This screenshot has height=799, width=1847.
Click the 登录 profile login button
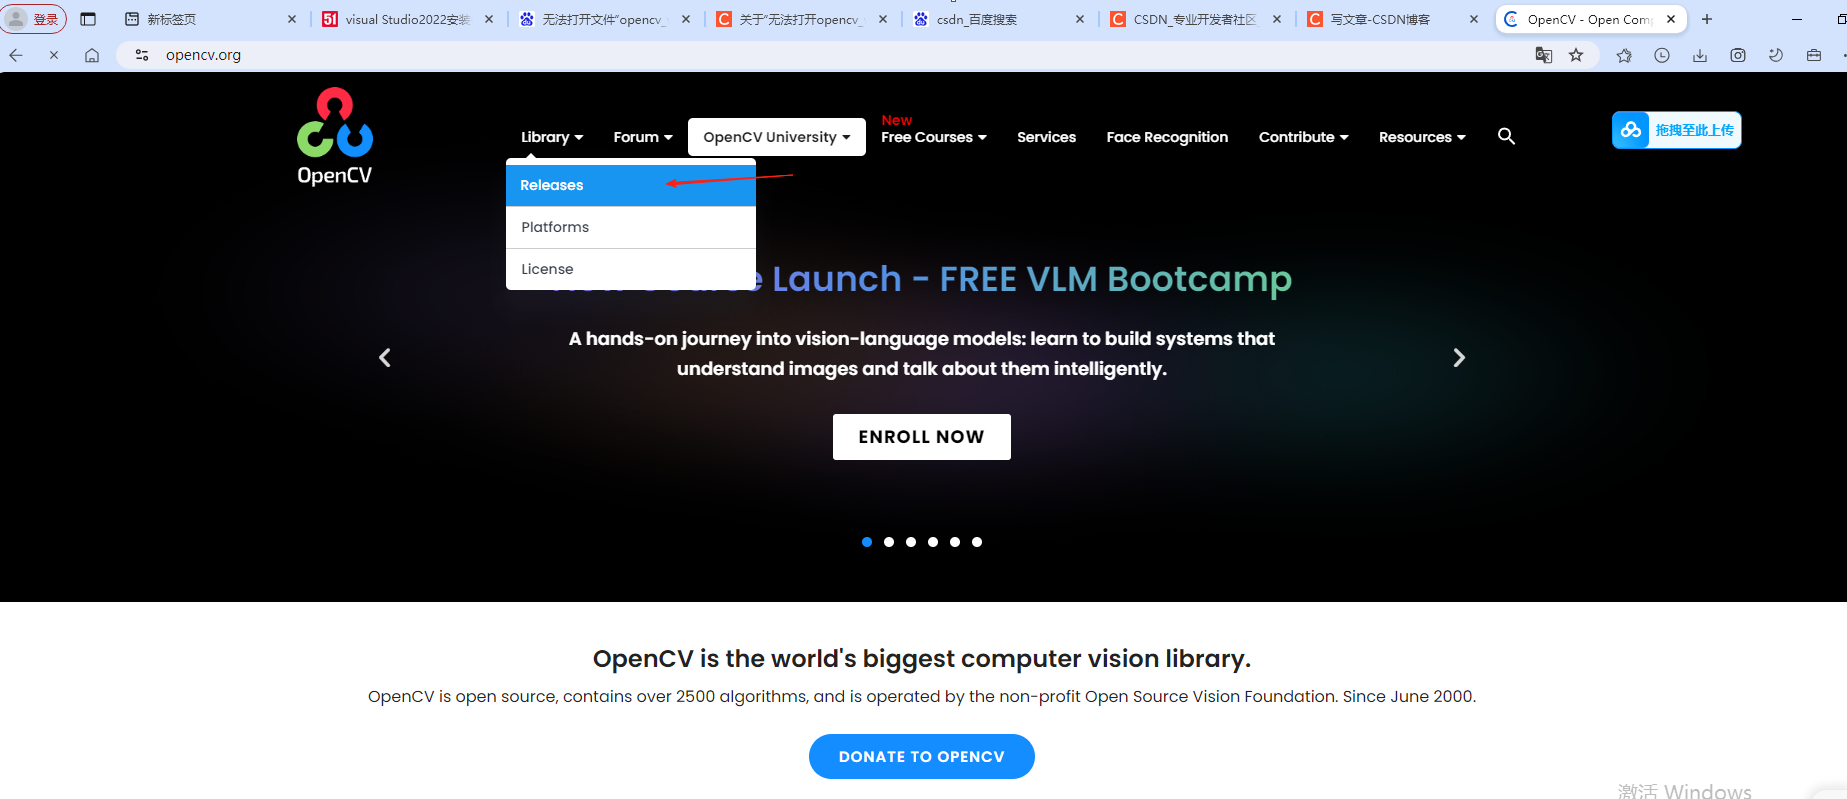[x=34, y=19]
